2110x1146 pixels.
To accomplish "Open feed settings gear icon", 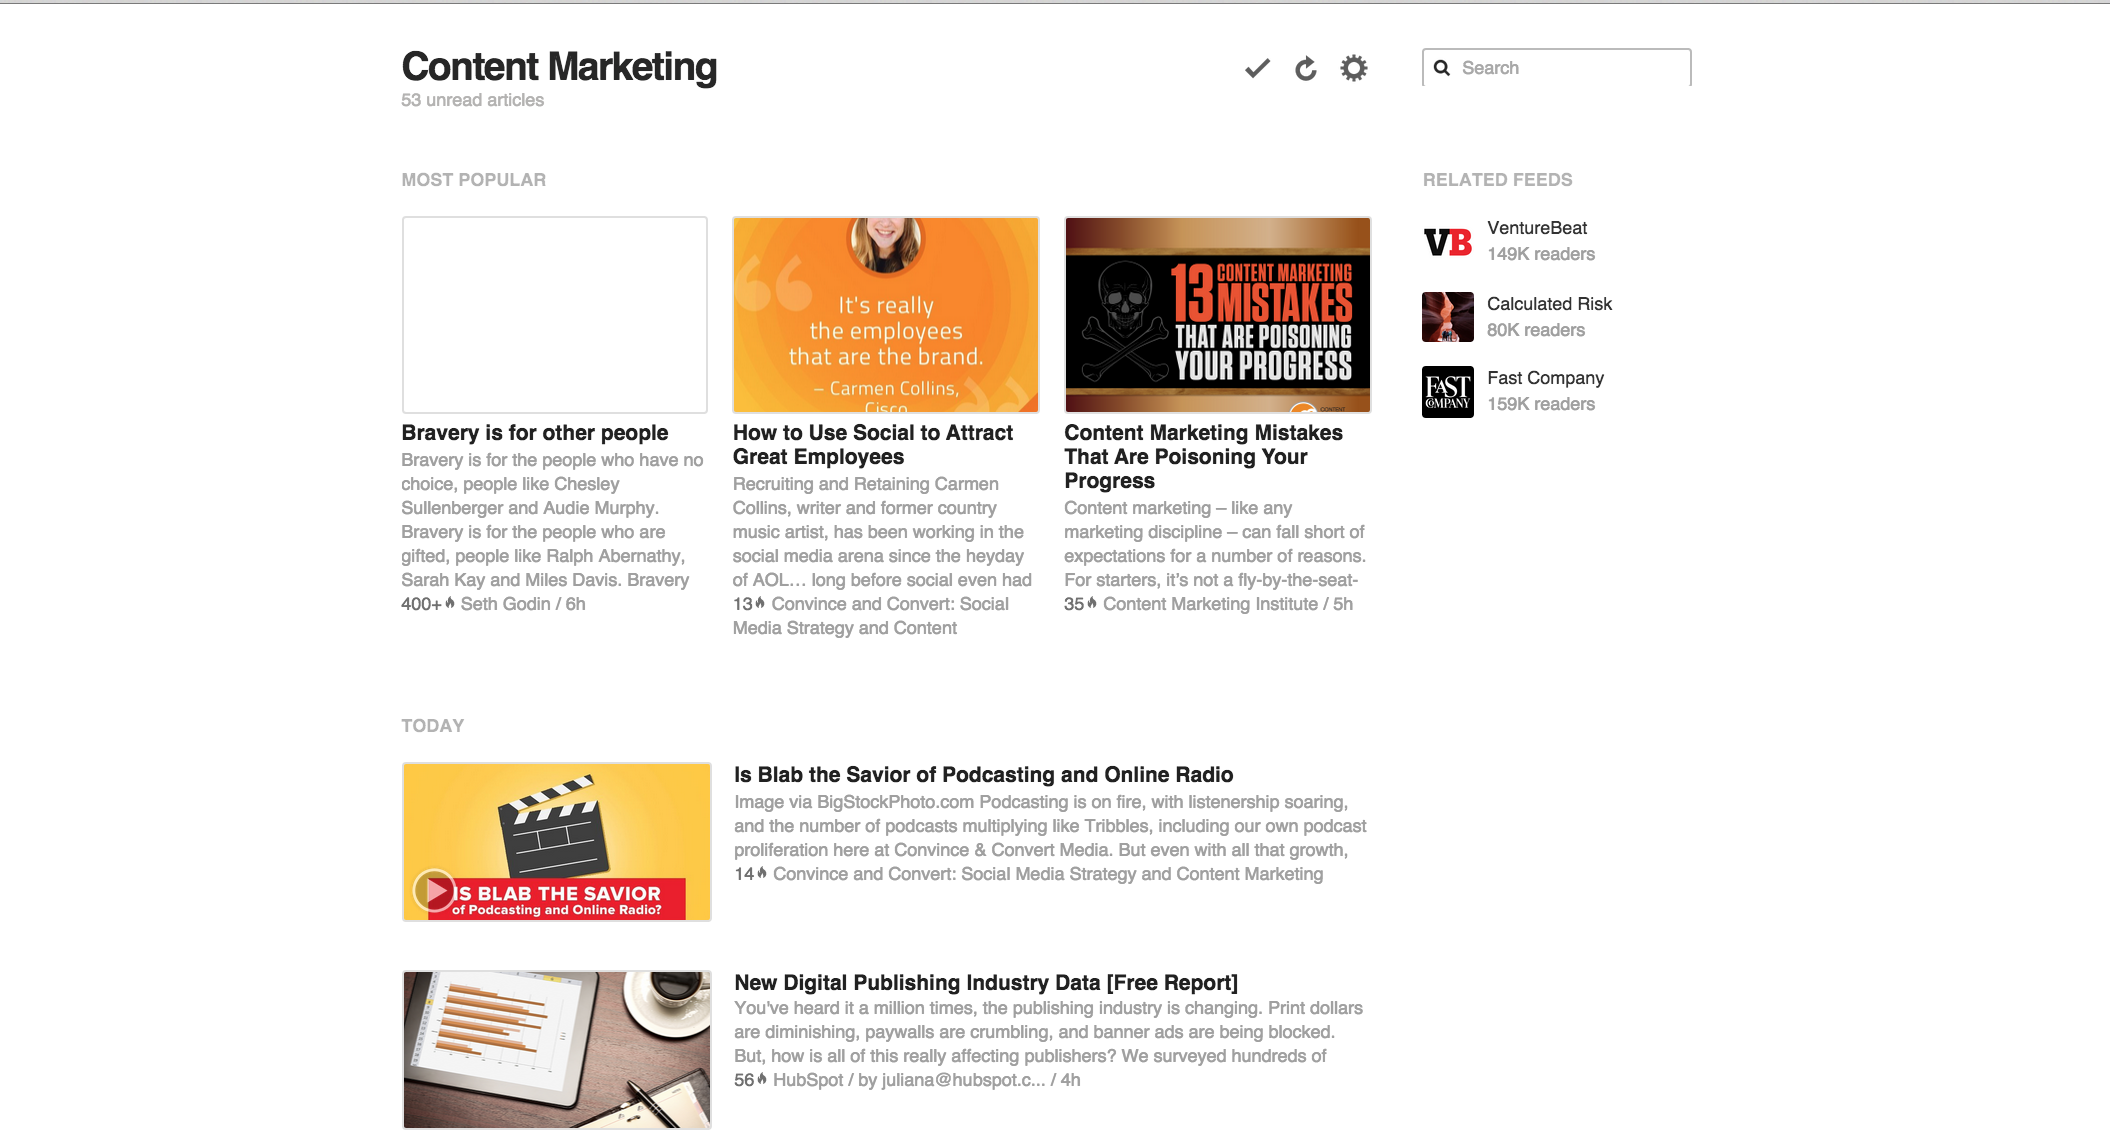I will pyautogui.click(x=1353, y=68).
